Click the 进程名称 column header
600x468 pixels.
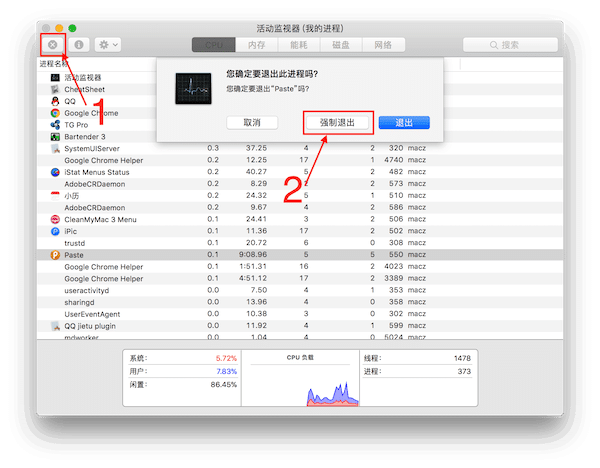click(54, 64)
